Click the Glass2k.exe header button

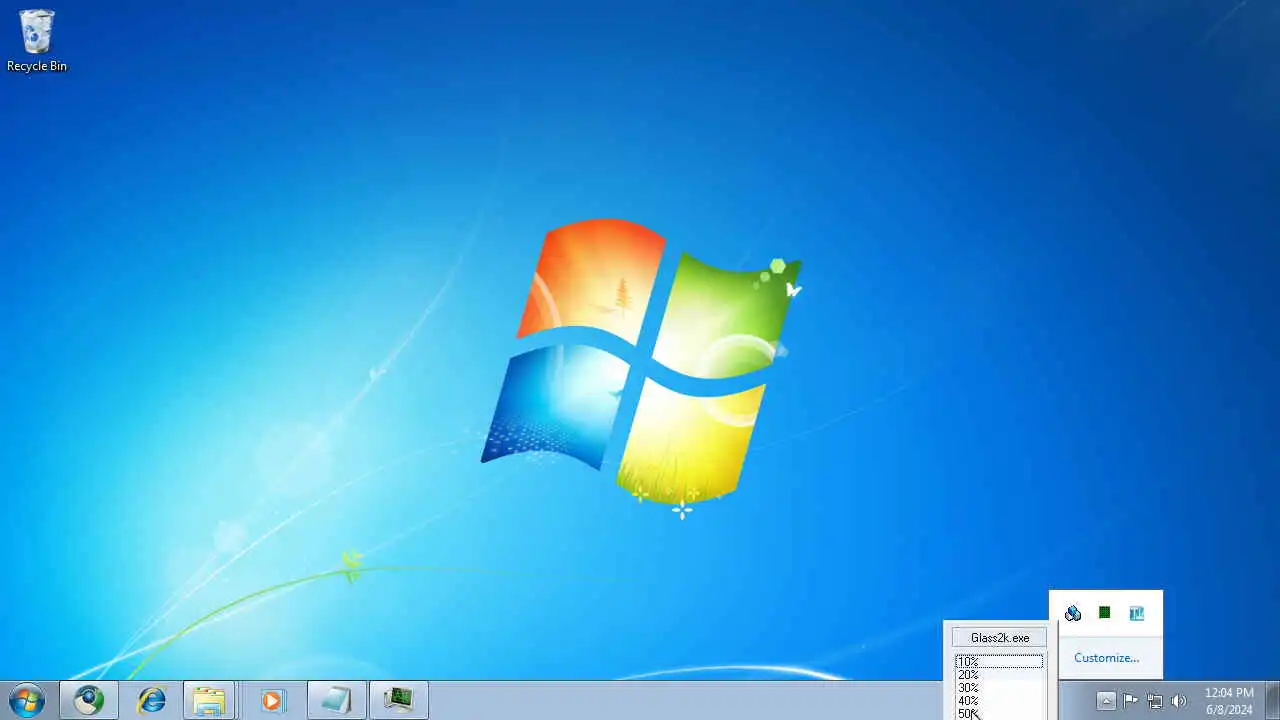pyautogui.click(x=1000, y=637)
